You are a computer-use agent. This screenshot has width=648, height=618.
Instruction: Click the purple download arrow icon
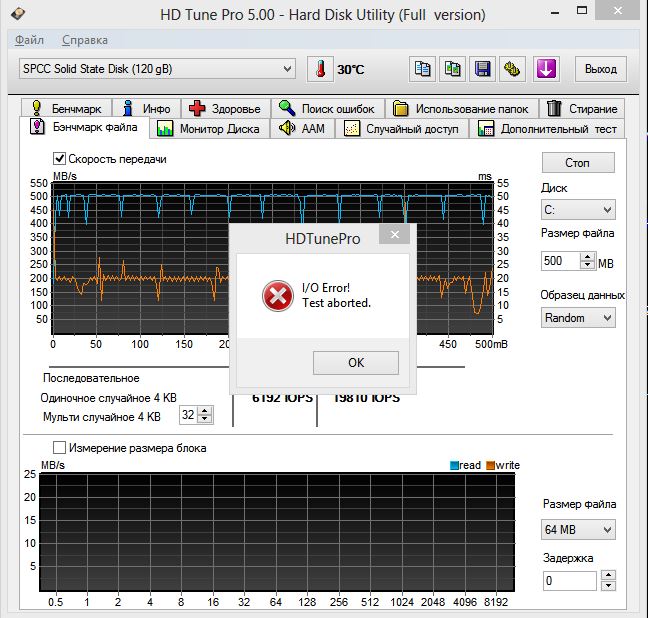(546, 69)
